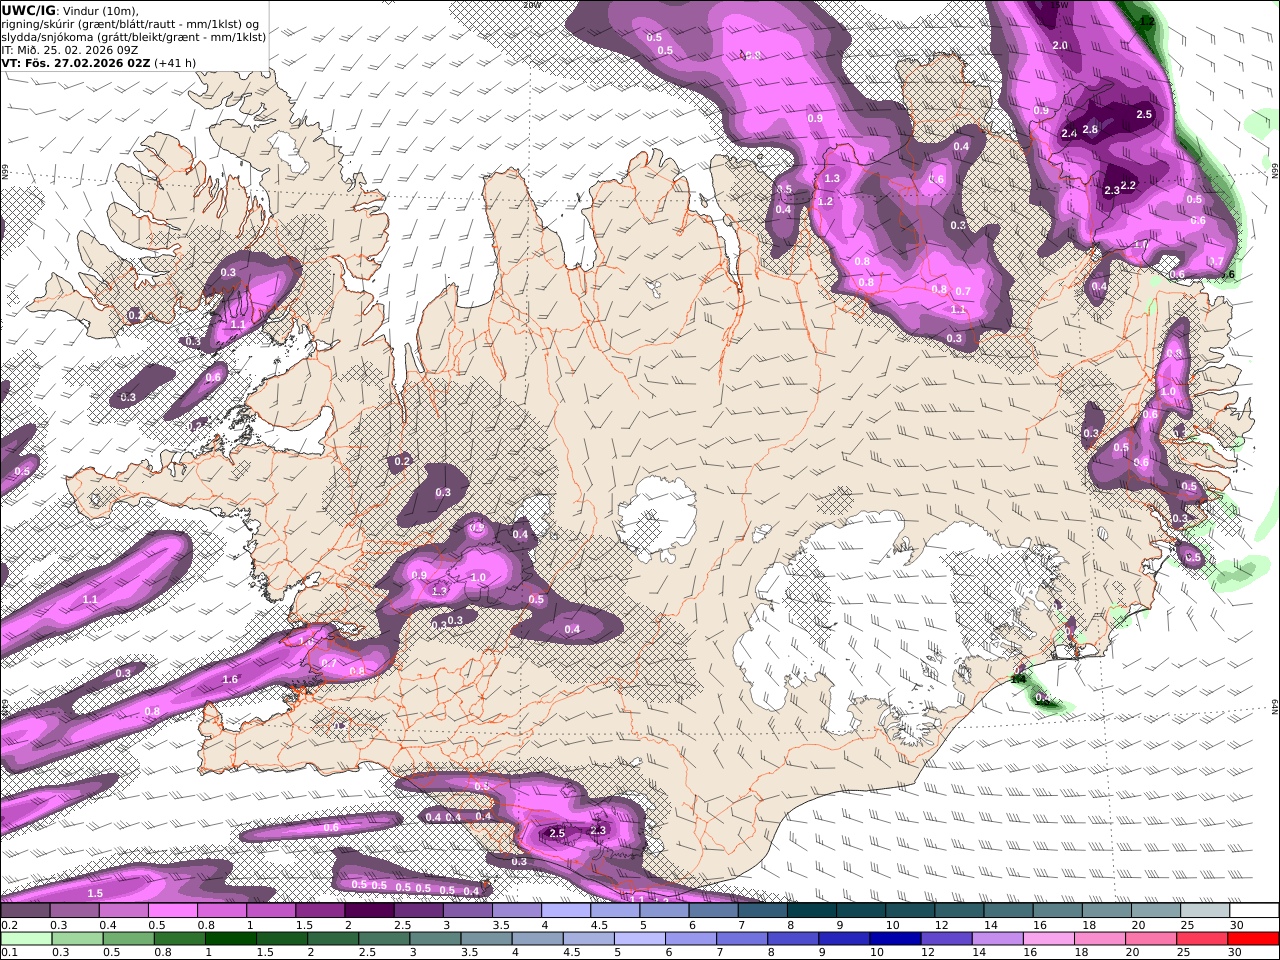Click the valid time 'VT: Fös. 27.02.2026 02Z'
The width and height of the screenshot is (1280, 960).
[76, 62]
